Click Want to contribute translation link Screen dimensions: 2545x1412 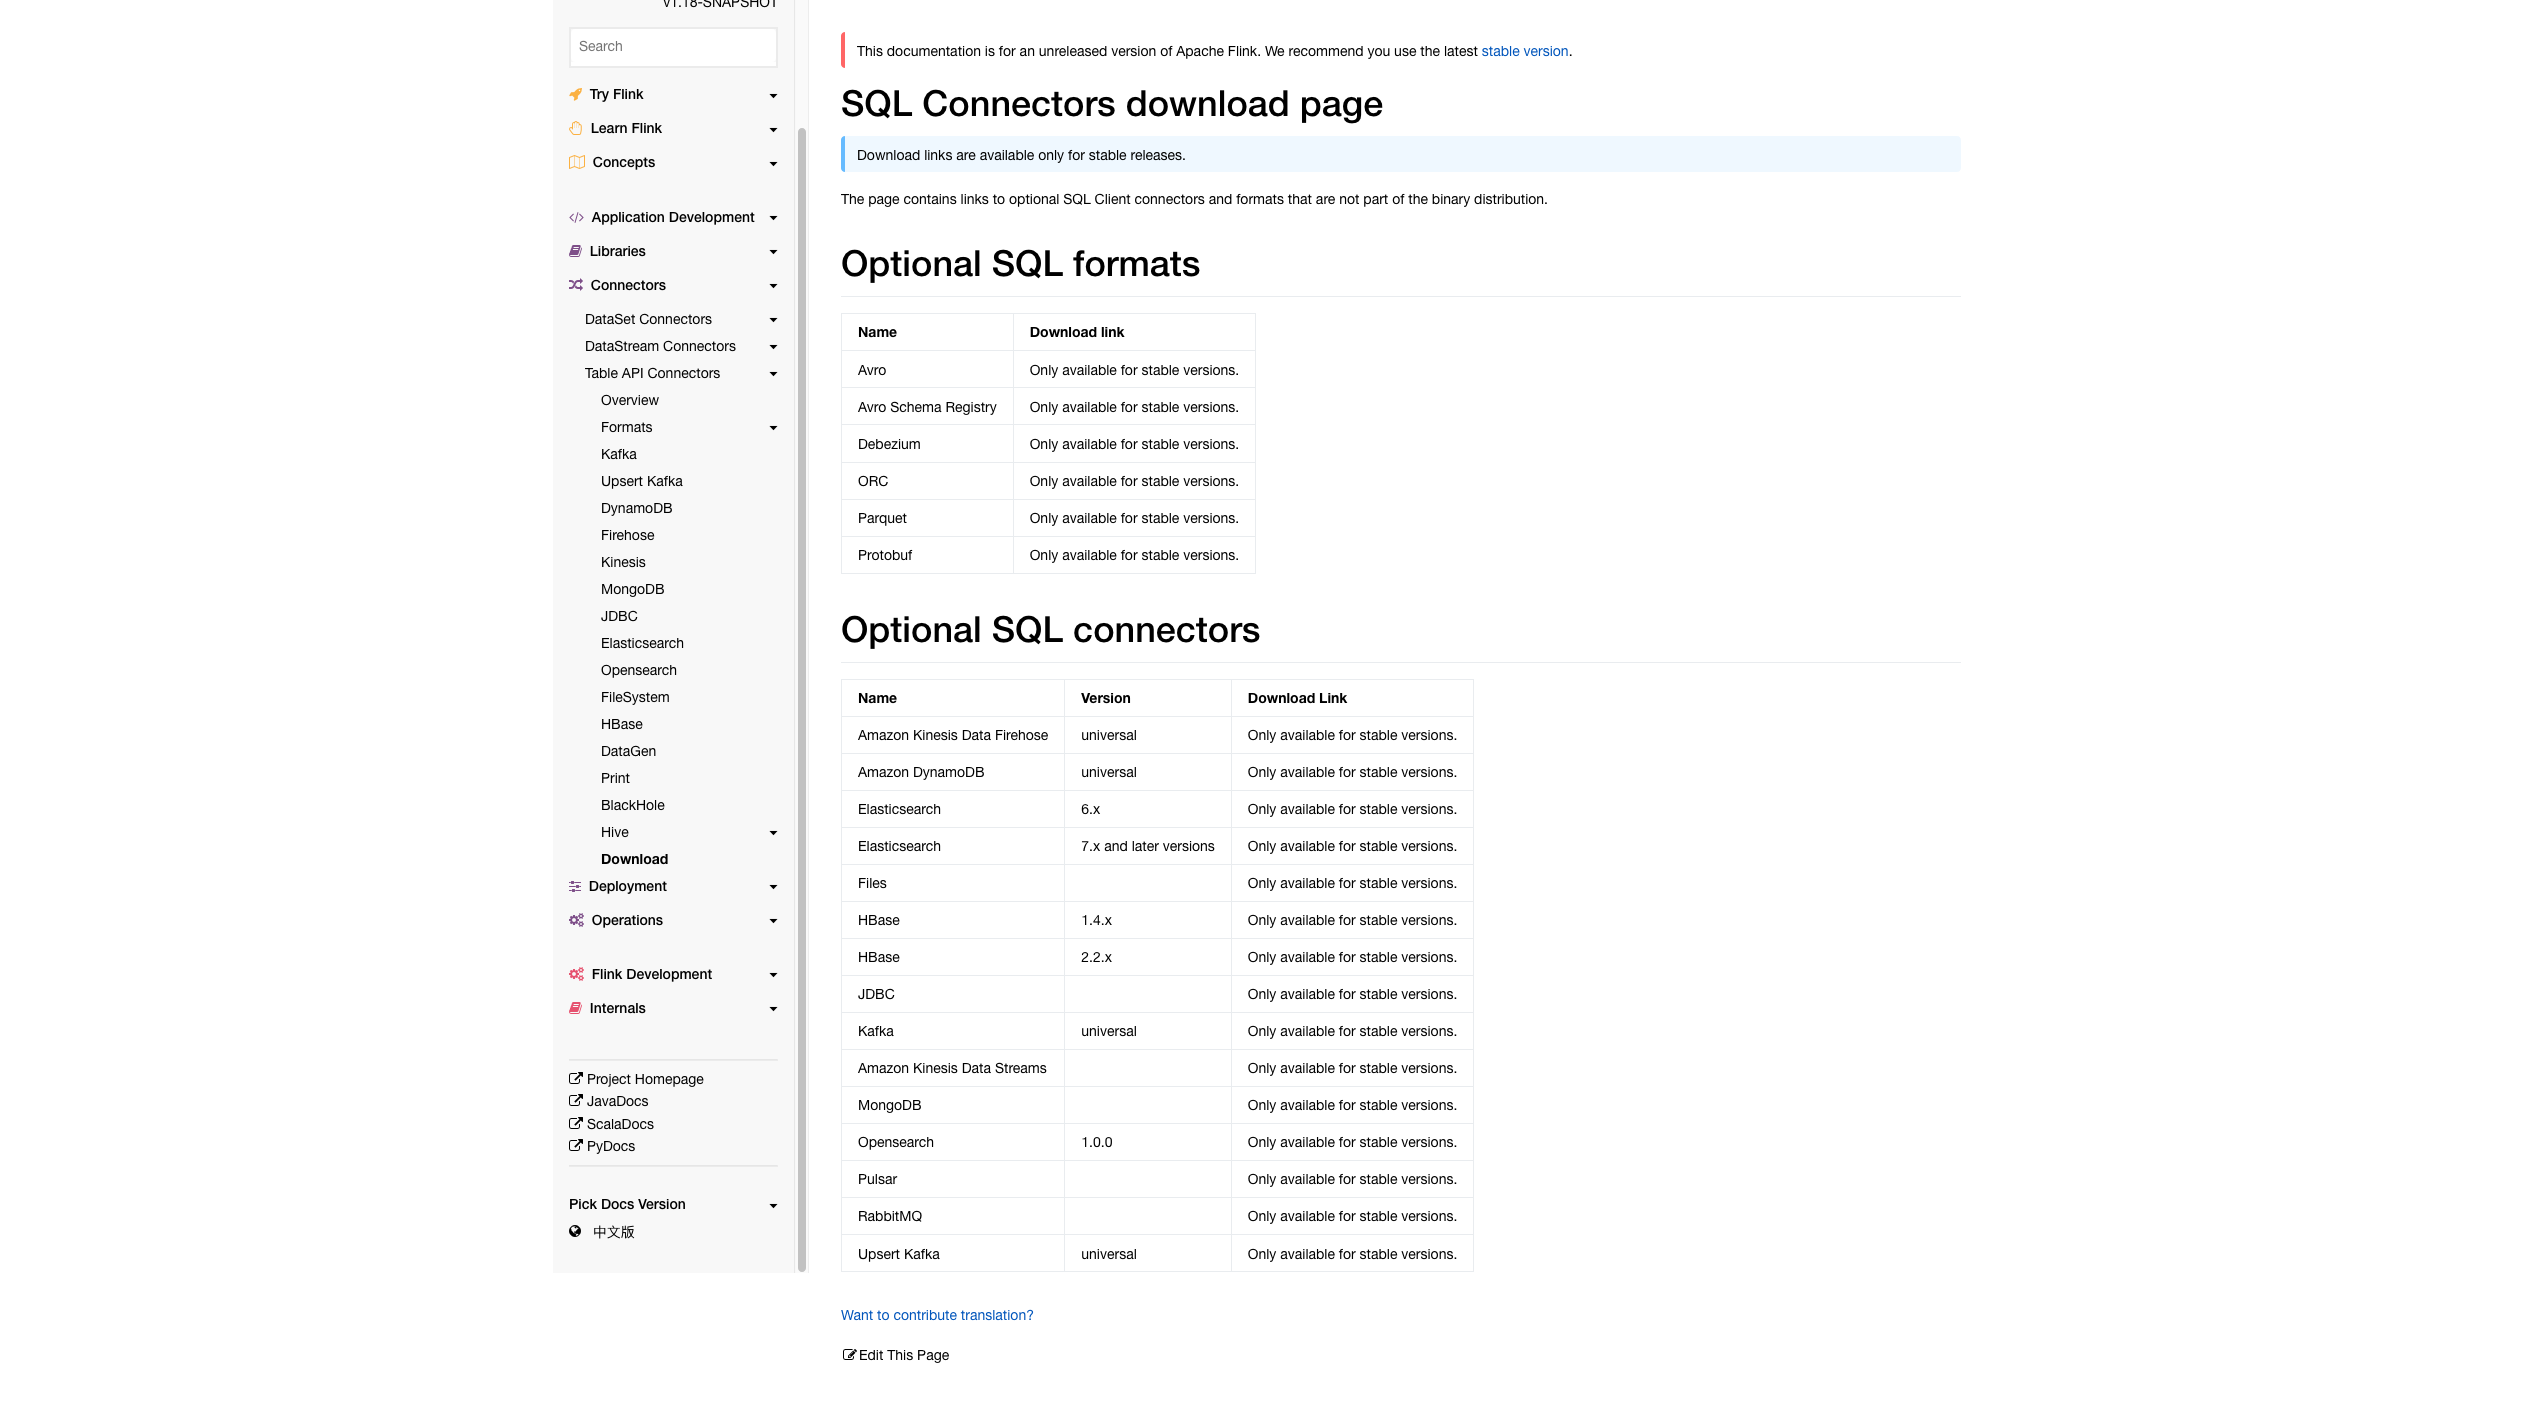936,1315
